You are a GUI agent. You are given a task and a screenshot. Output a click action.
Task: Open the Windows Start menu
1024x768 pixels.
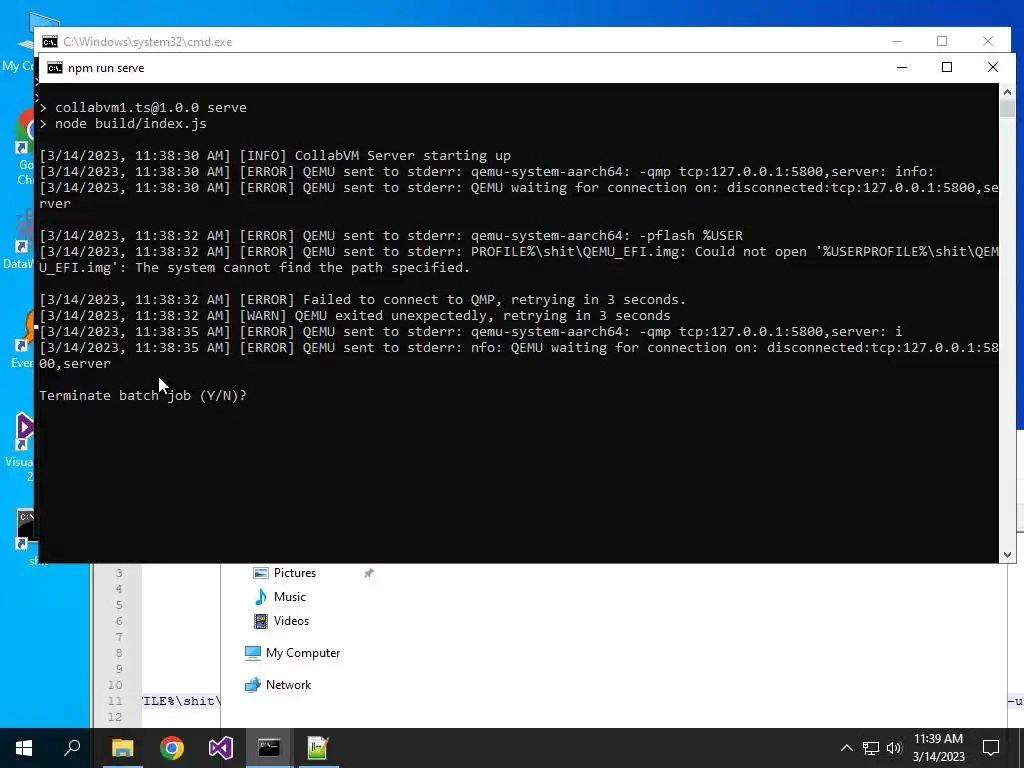click(24, 748)
